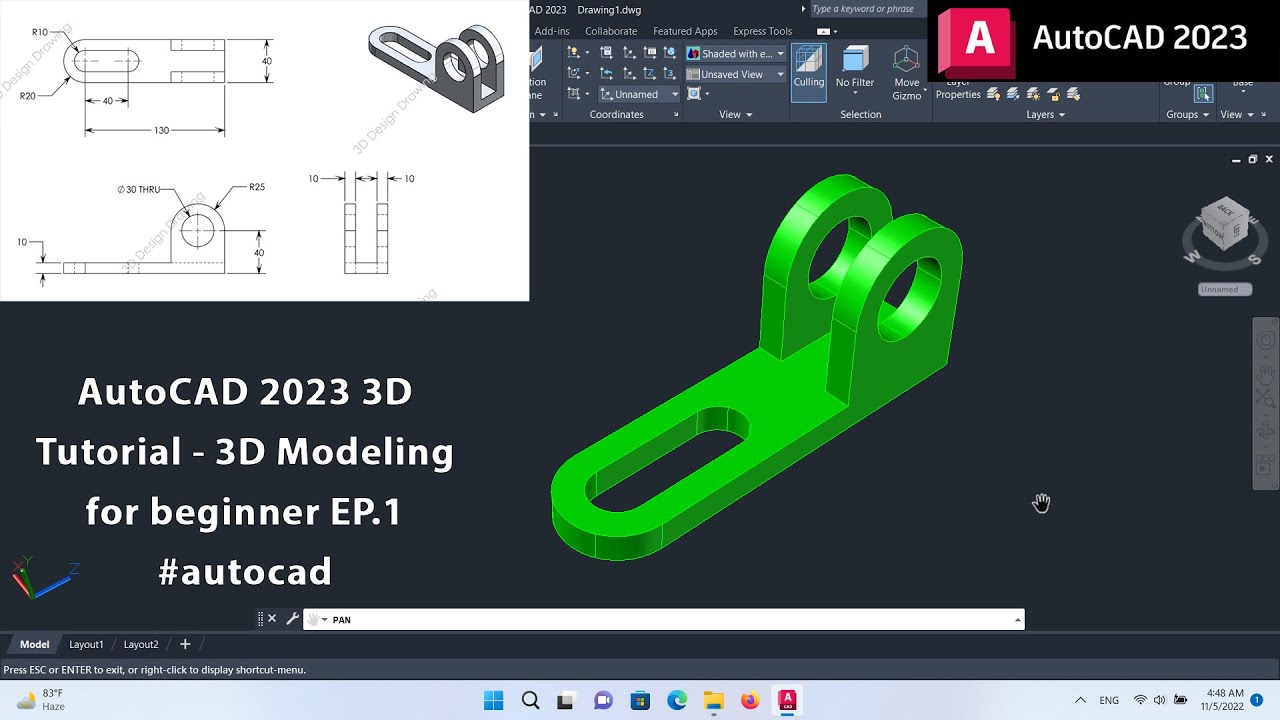Switch to the Layout1 tab
Viewport: 1280px width, 720px height.
coord(86,645)
